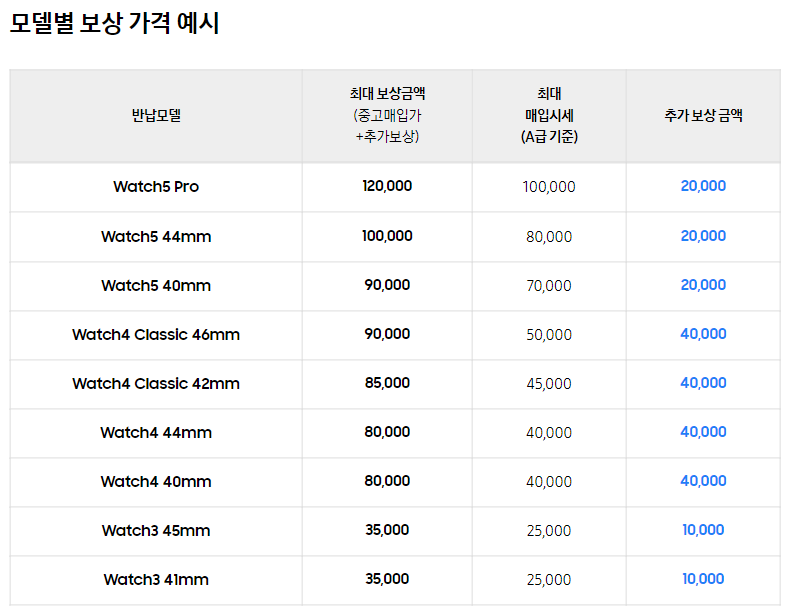Click blue 40,000 for Watch4 40mm
This screenshot has width=788, height=612.
point(703,481)
